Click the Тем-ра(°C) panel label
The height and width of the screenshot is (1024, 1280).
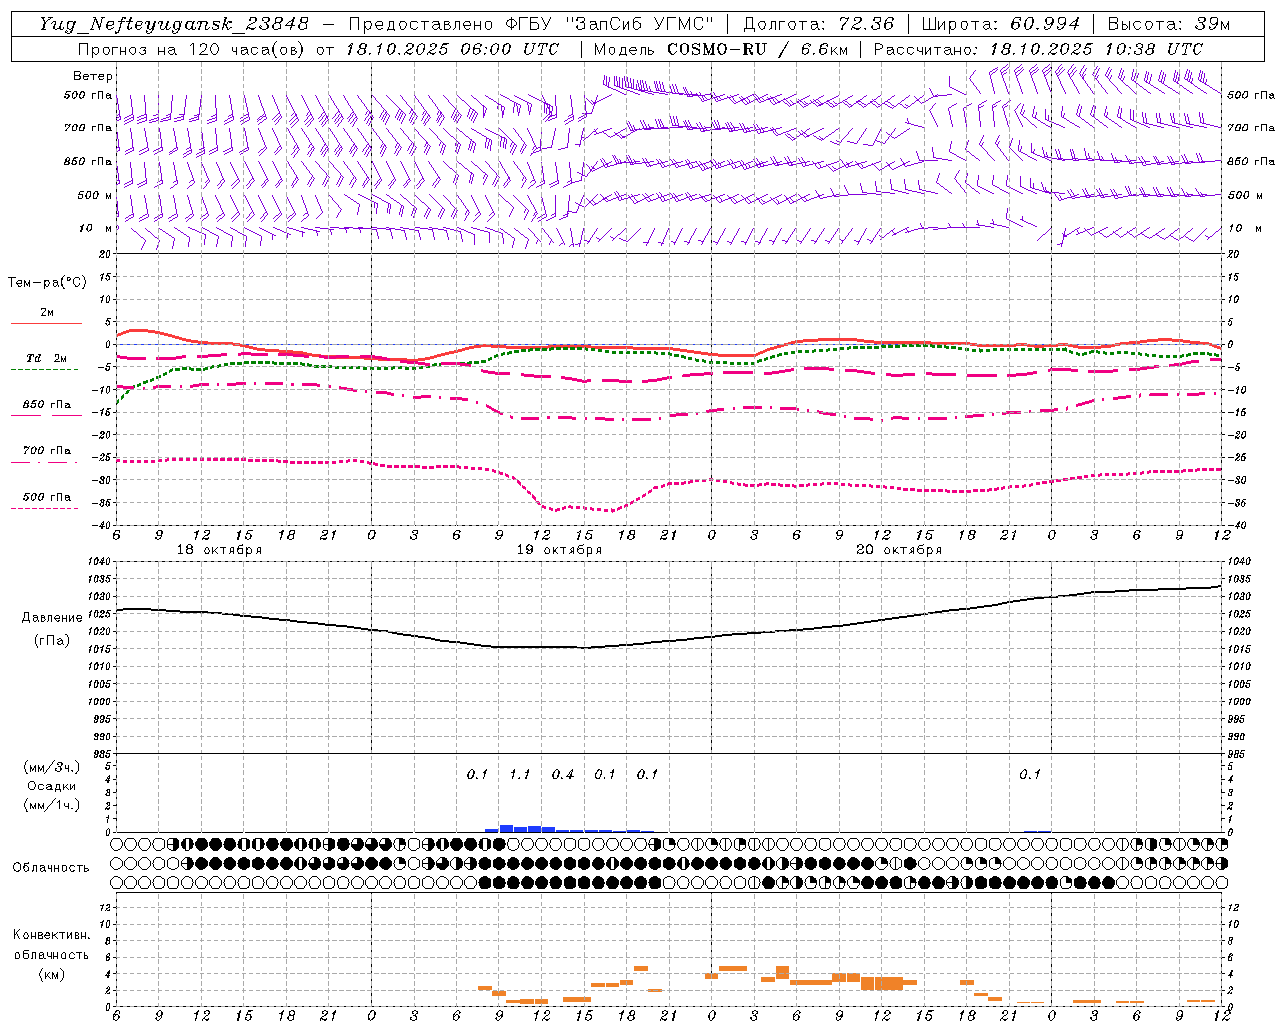[x=47, y=283]
